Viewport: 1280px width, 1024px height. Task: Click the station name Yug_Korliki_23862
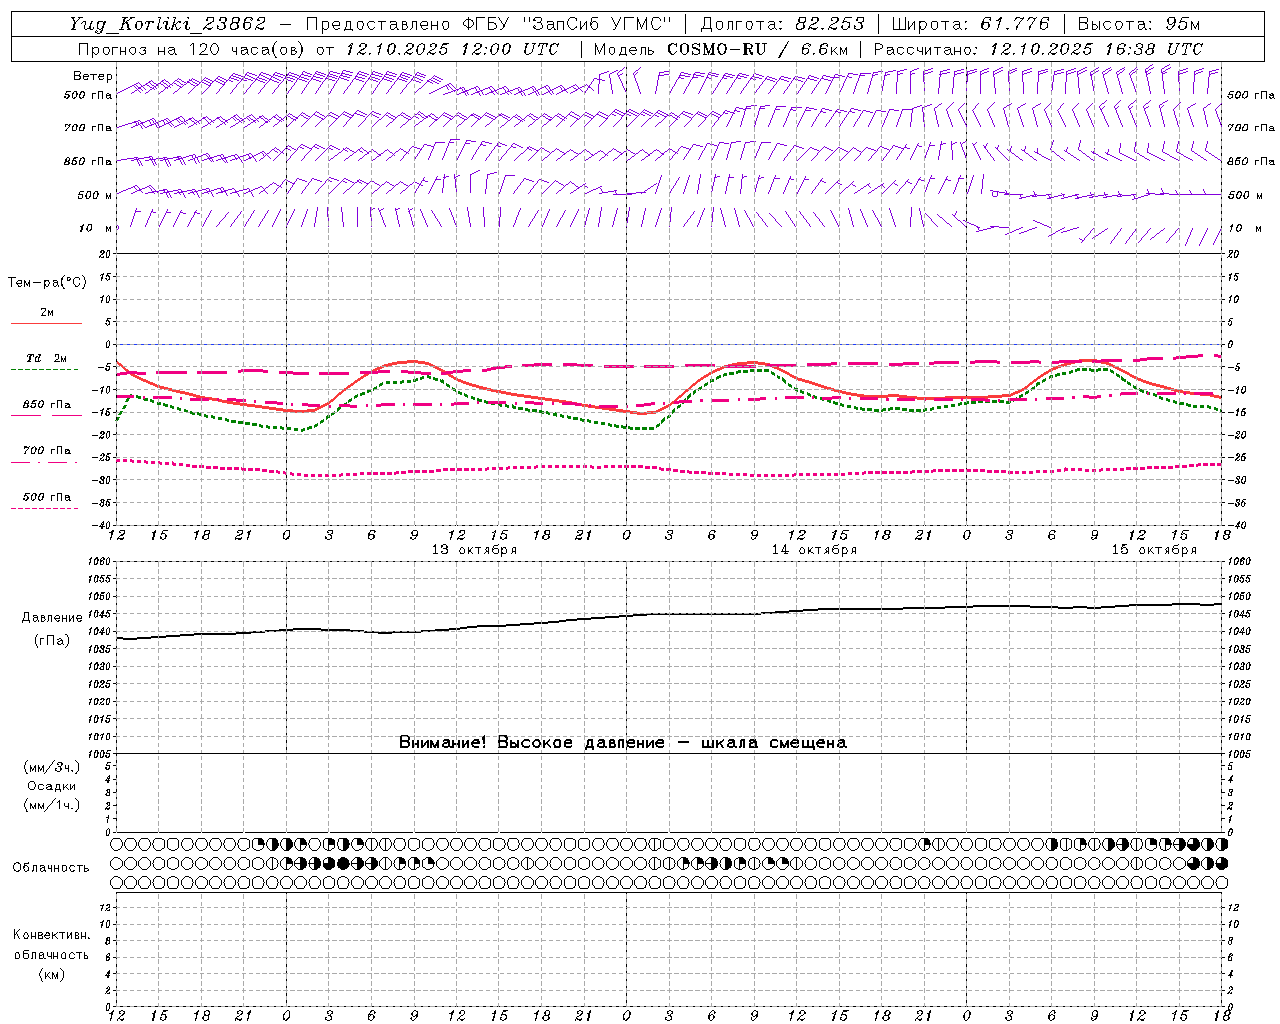(x=167, y=24)
